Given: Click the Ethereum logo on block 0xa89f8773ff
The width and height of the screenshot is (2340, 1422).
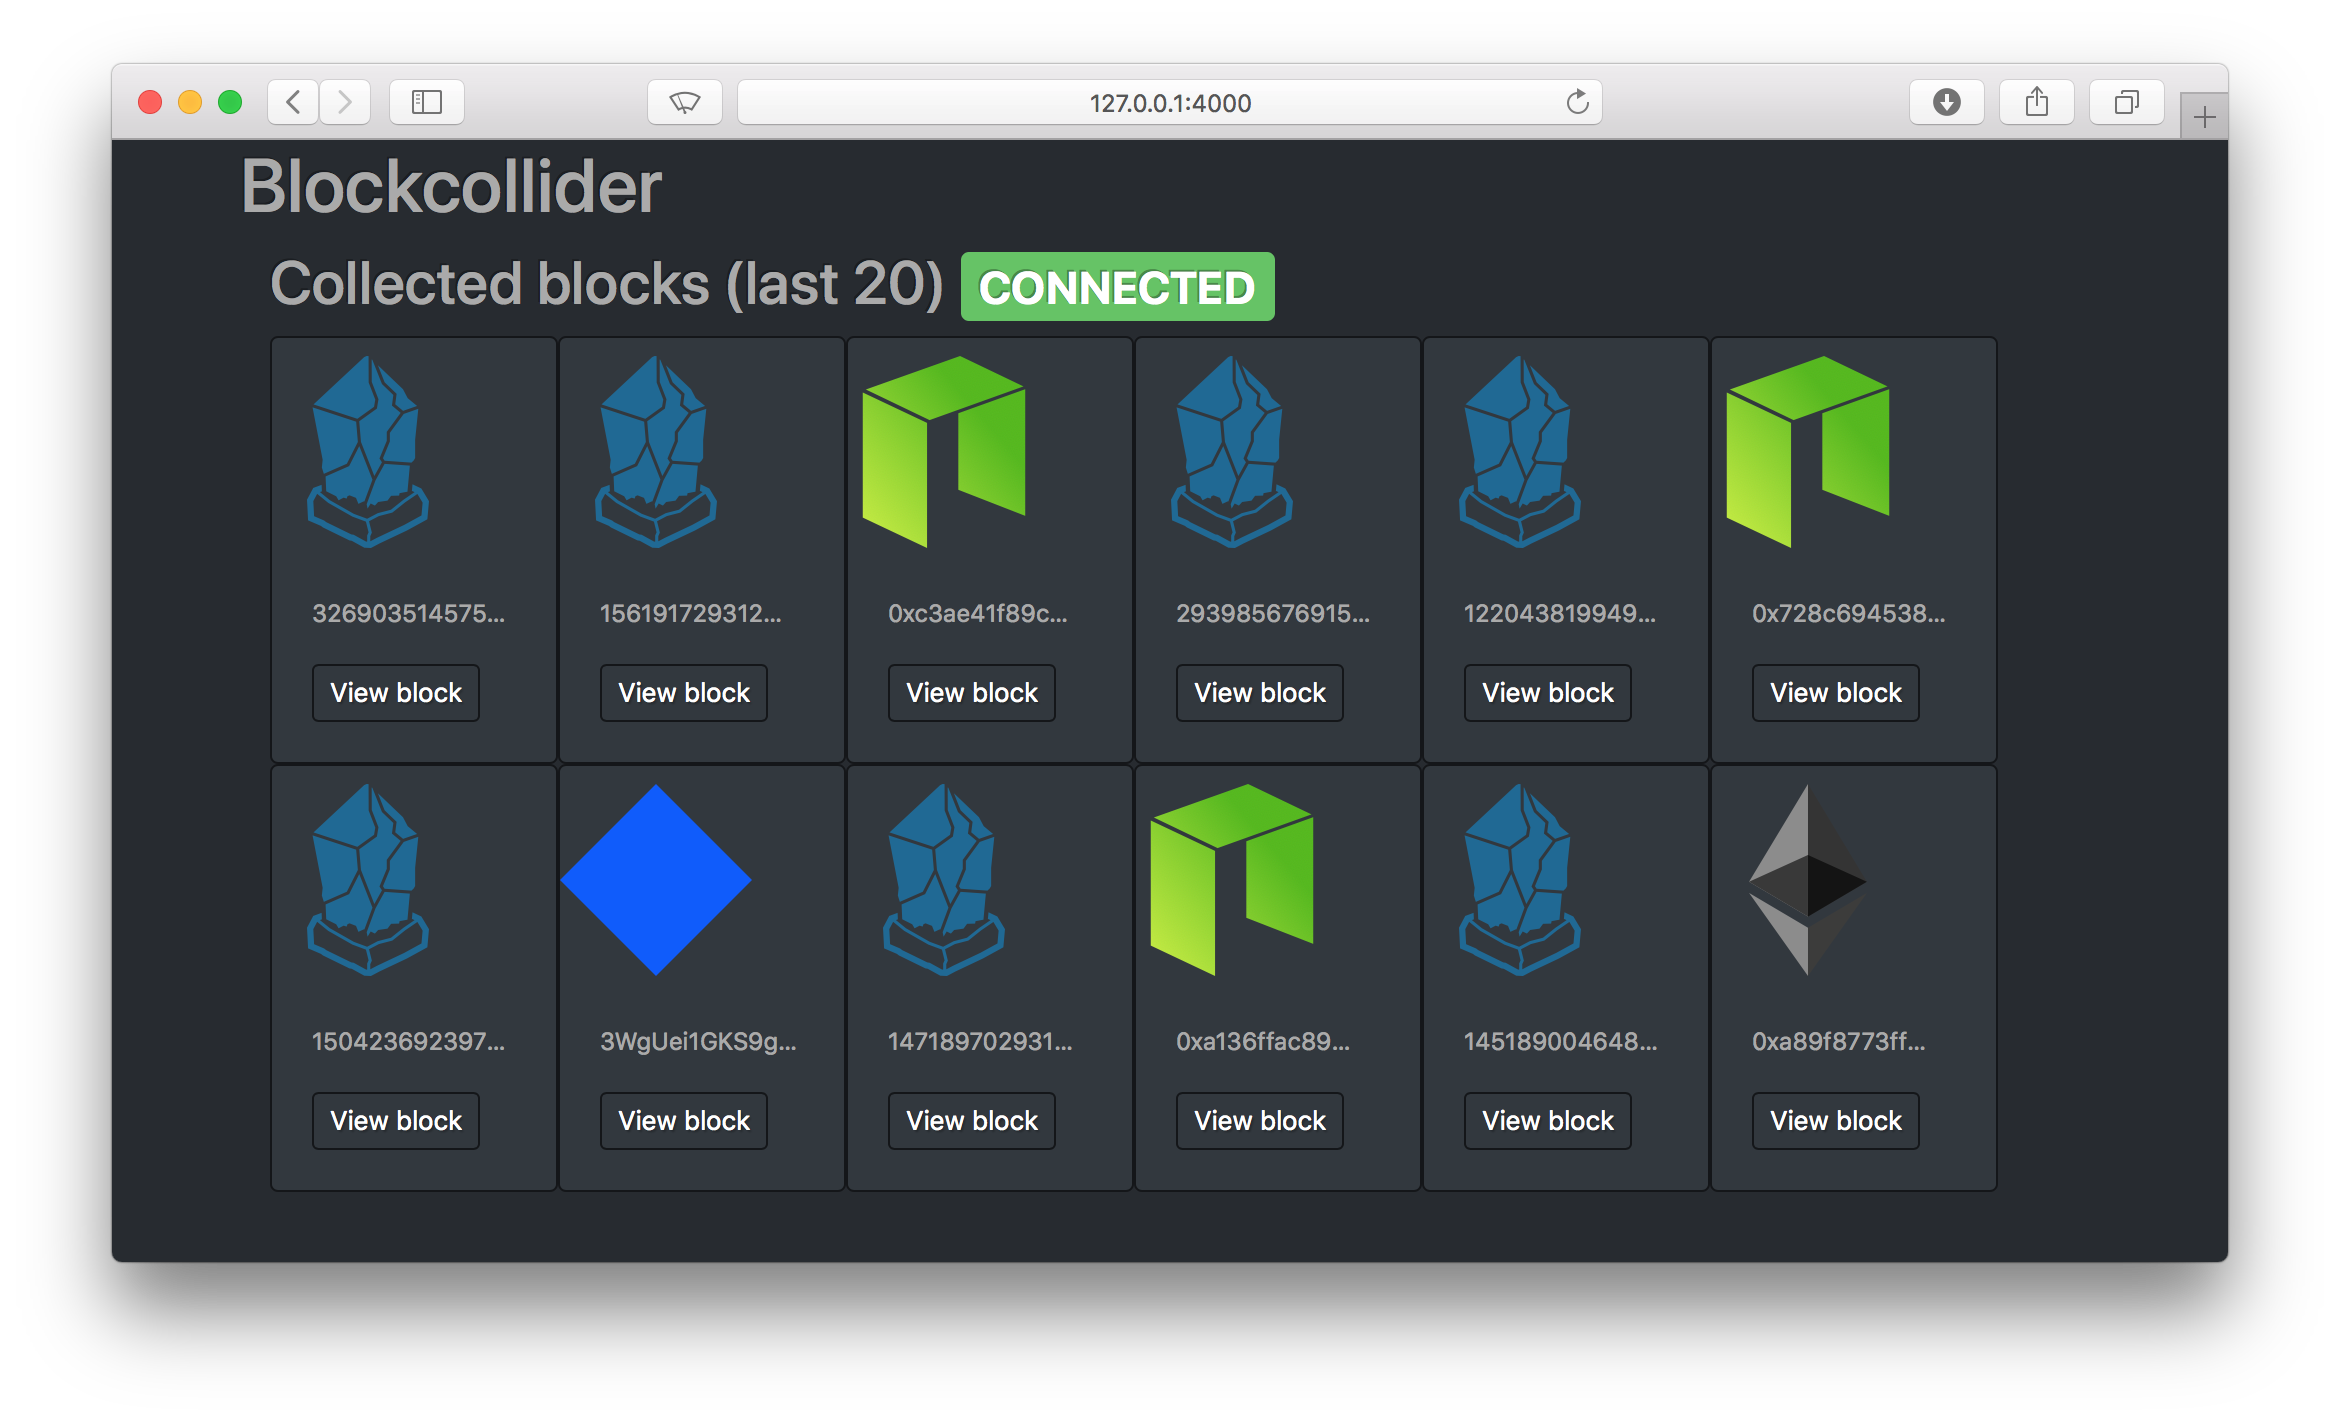Looking at the screenshot, I should coord(1808,880).
